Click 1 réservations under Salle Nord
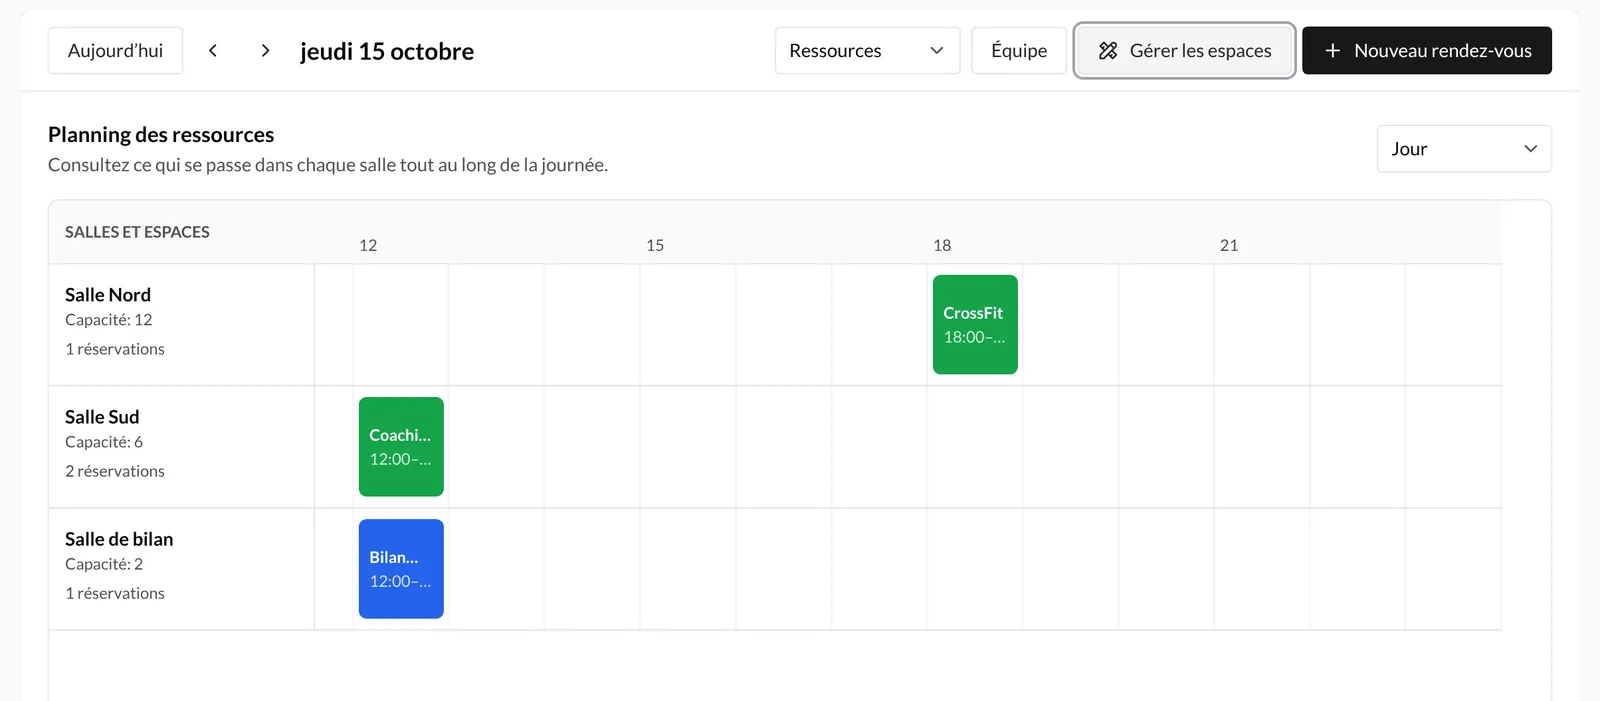This screenshot has height=701, width=1600. point(115,349)
